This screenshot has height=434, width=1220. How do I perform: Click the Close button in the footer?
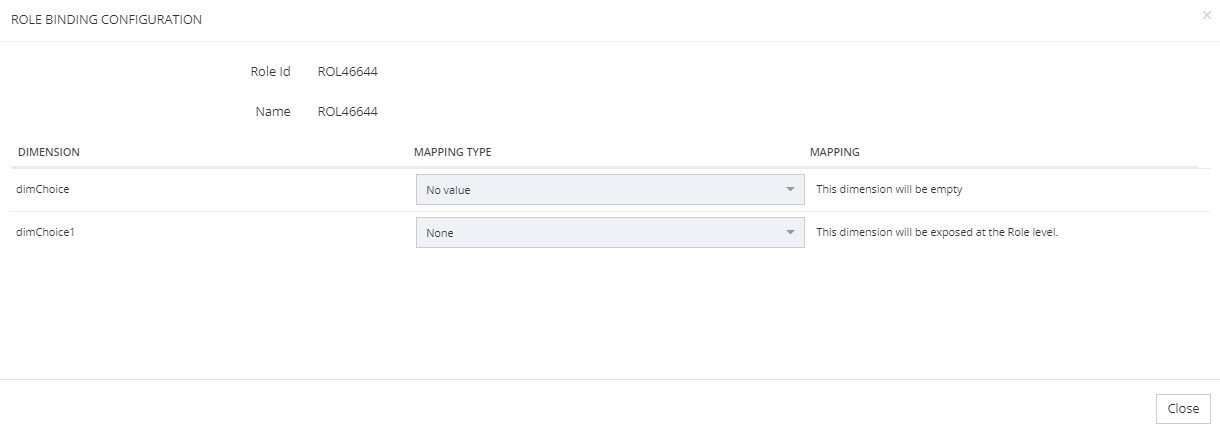point(1183,408)
